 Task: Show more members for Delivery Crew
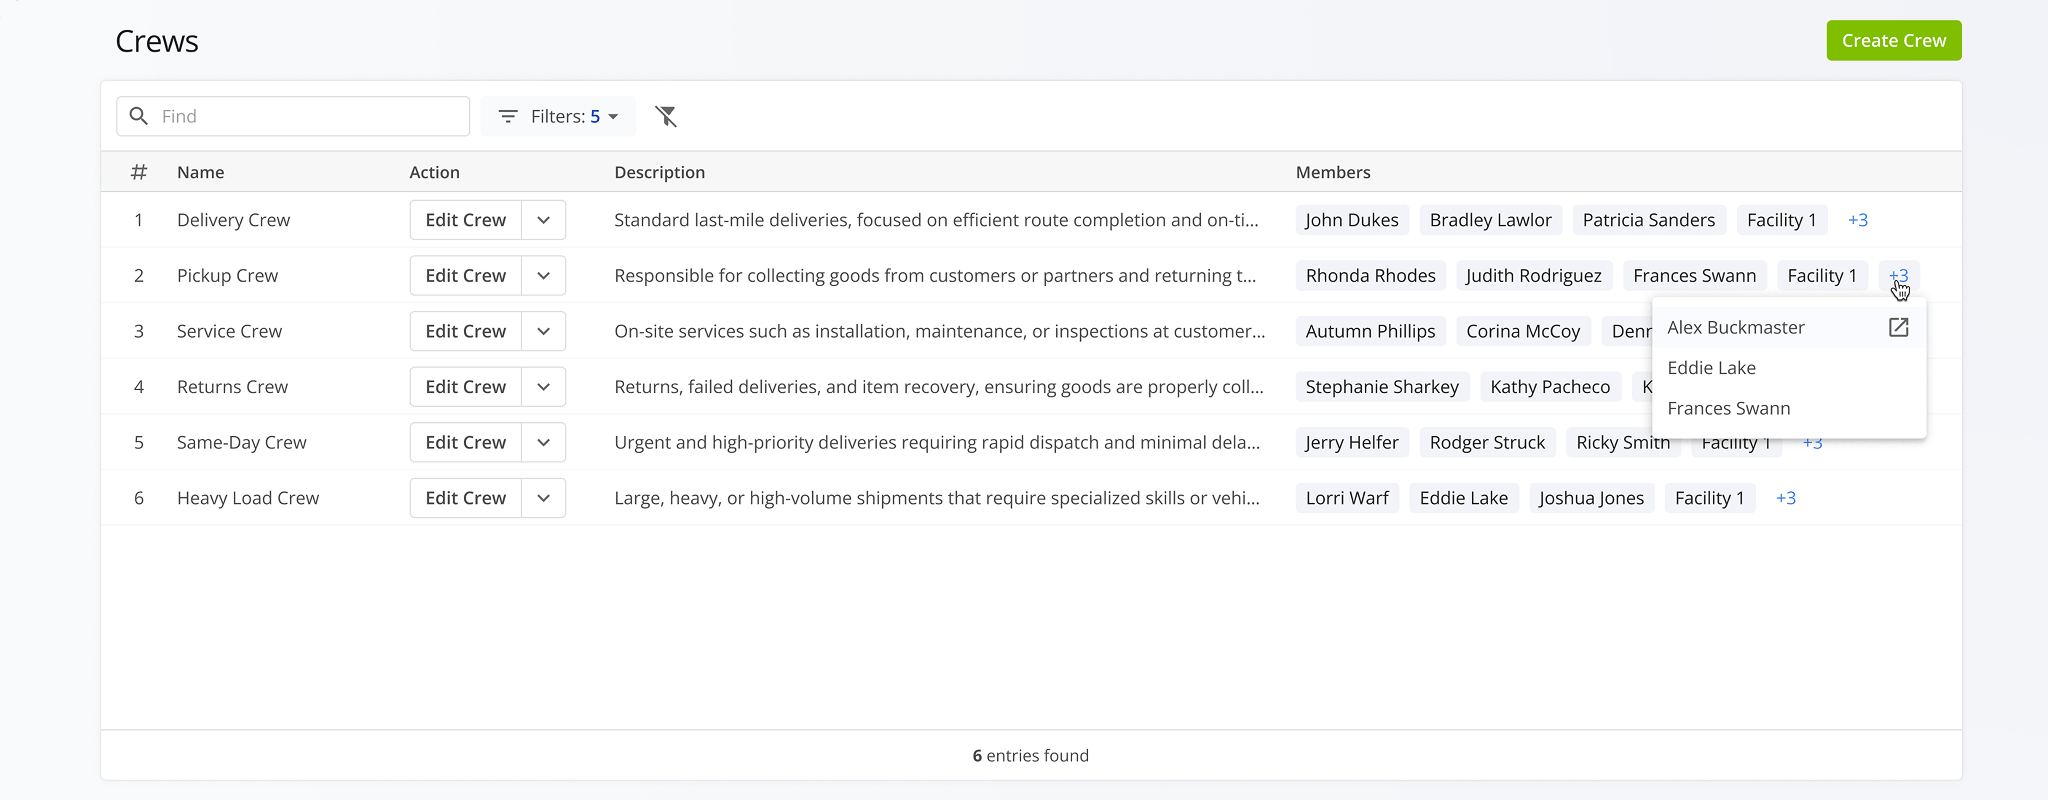1857,220
